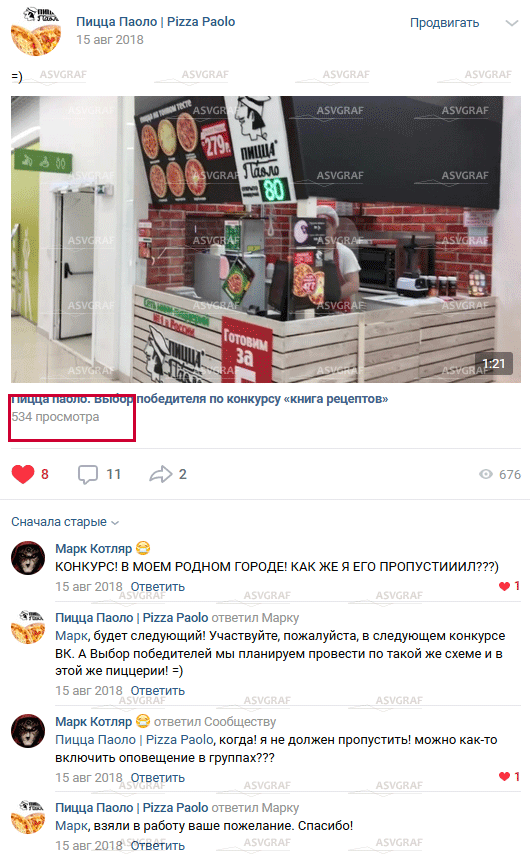Open video title link about книга рецептов

[x=200, y=399]
